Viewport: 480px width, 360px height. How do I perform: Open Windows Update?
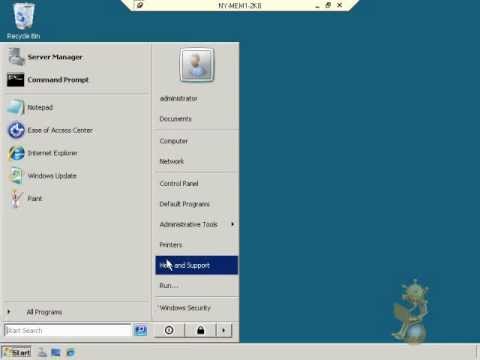pos(77,176)
